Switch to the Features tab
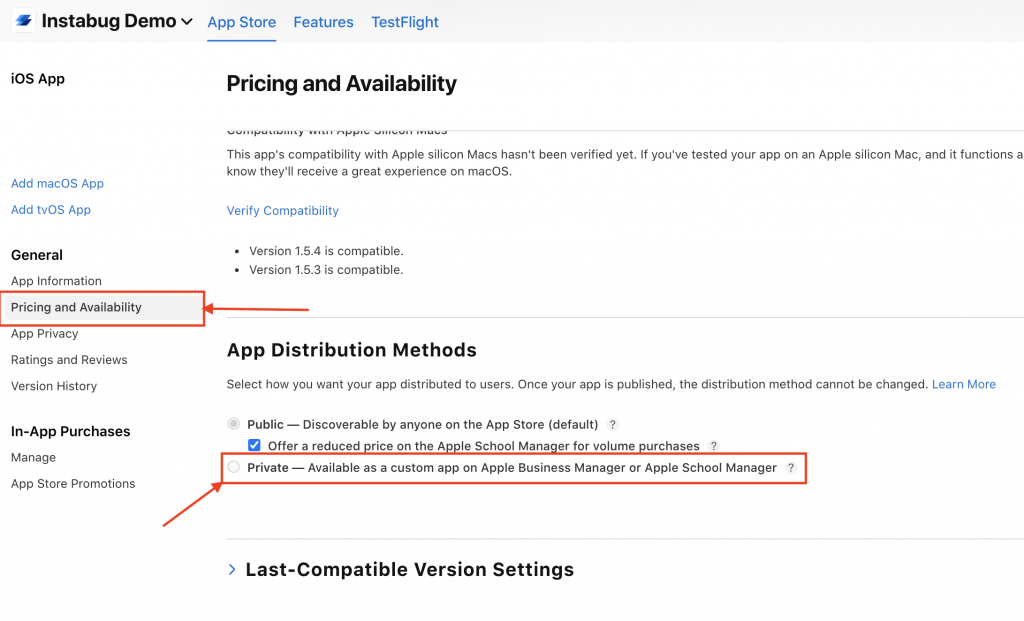 pos(323,22)
